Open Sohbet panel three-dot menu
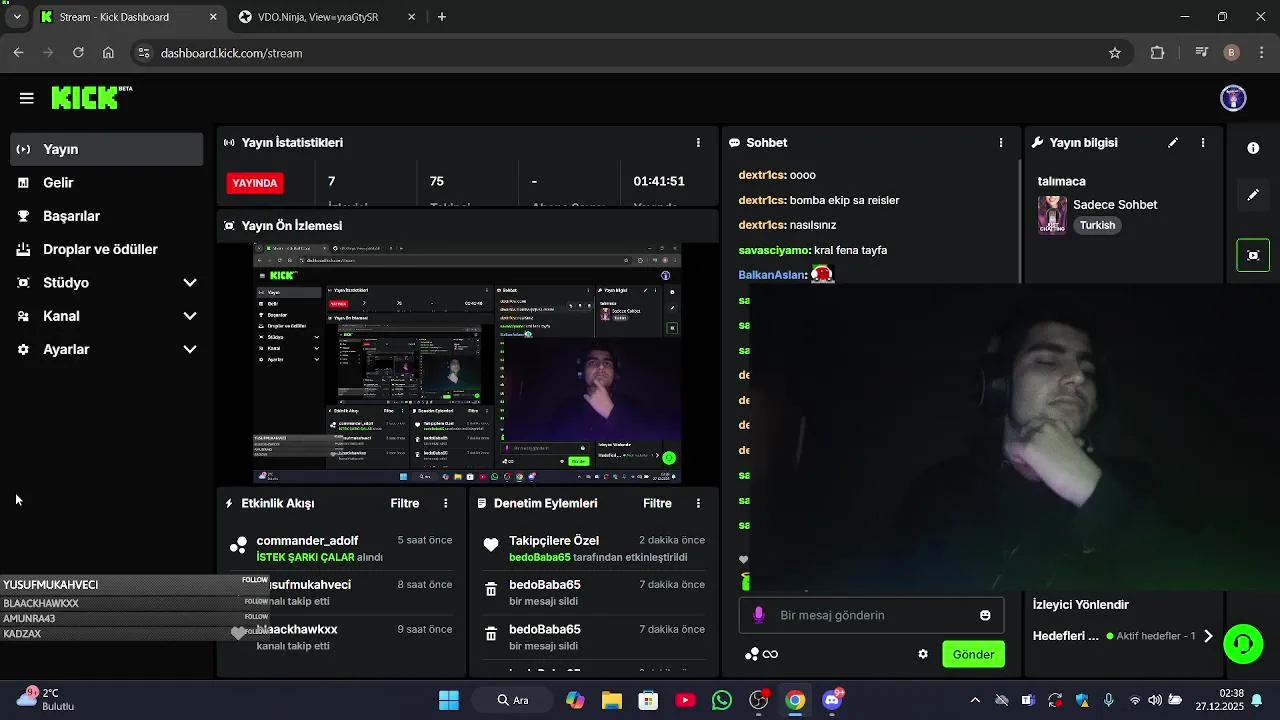 (x=1000, y=143)
